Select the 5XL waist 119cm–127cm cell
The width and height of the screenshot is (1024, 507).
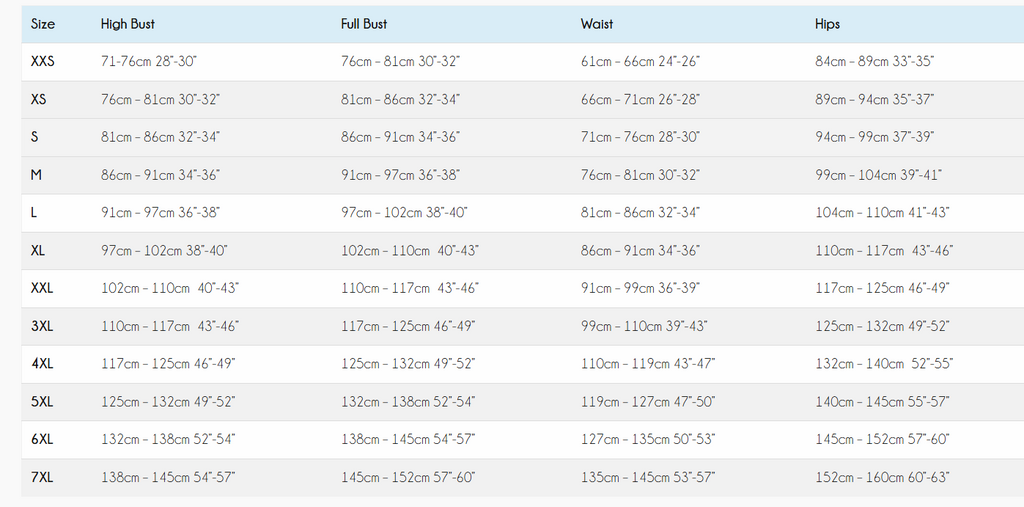click(646, 402)
